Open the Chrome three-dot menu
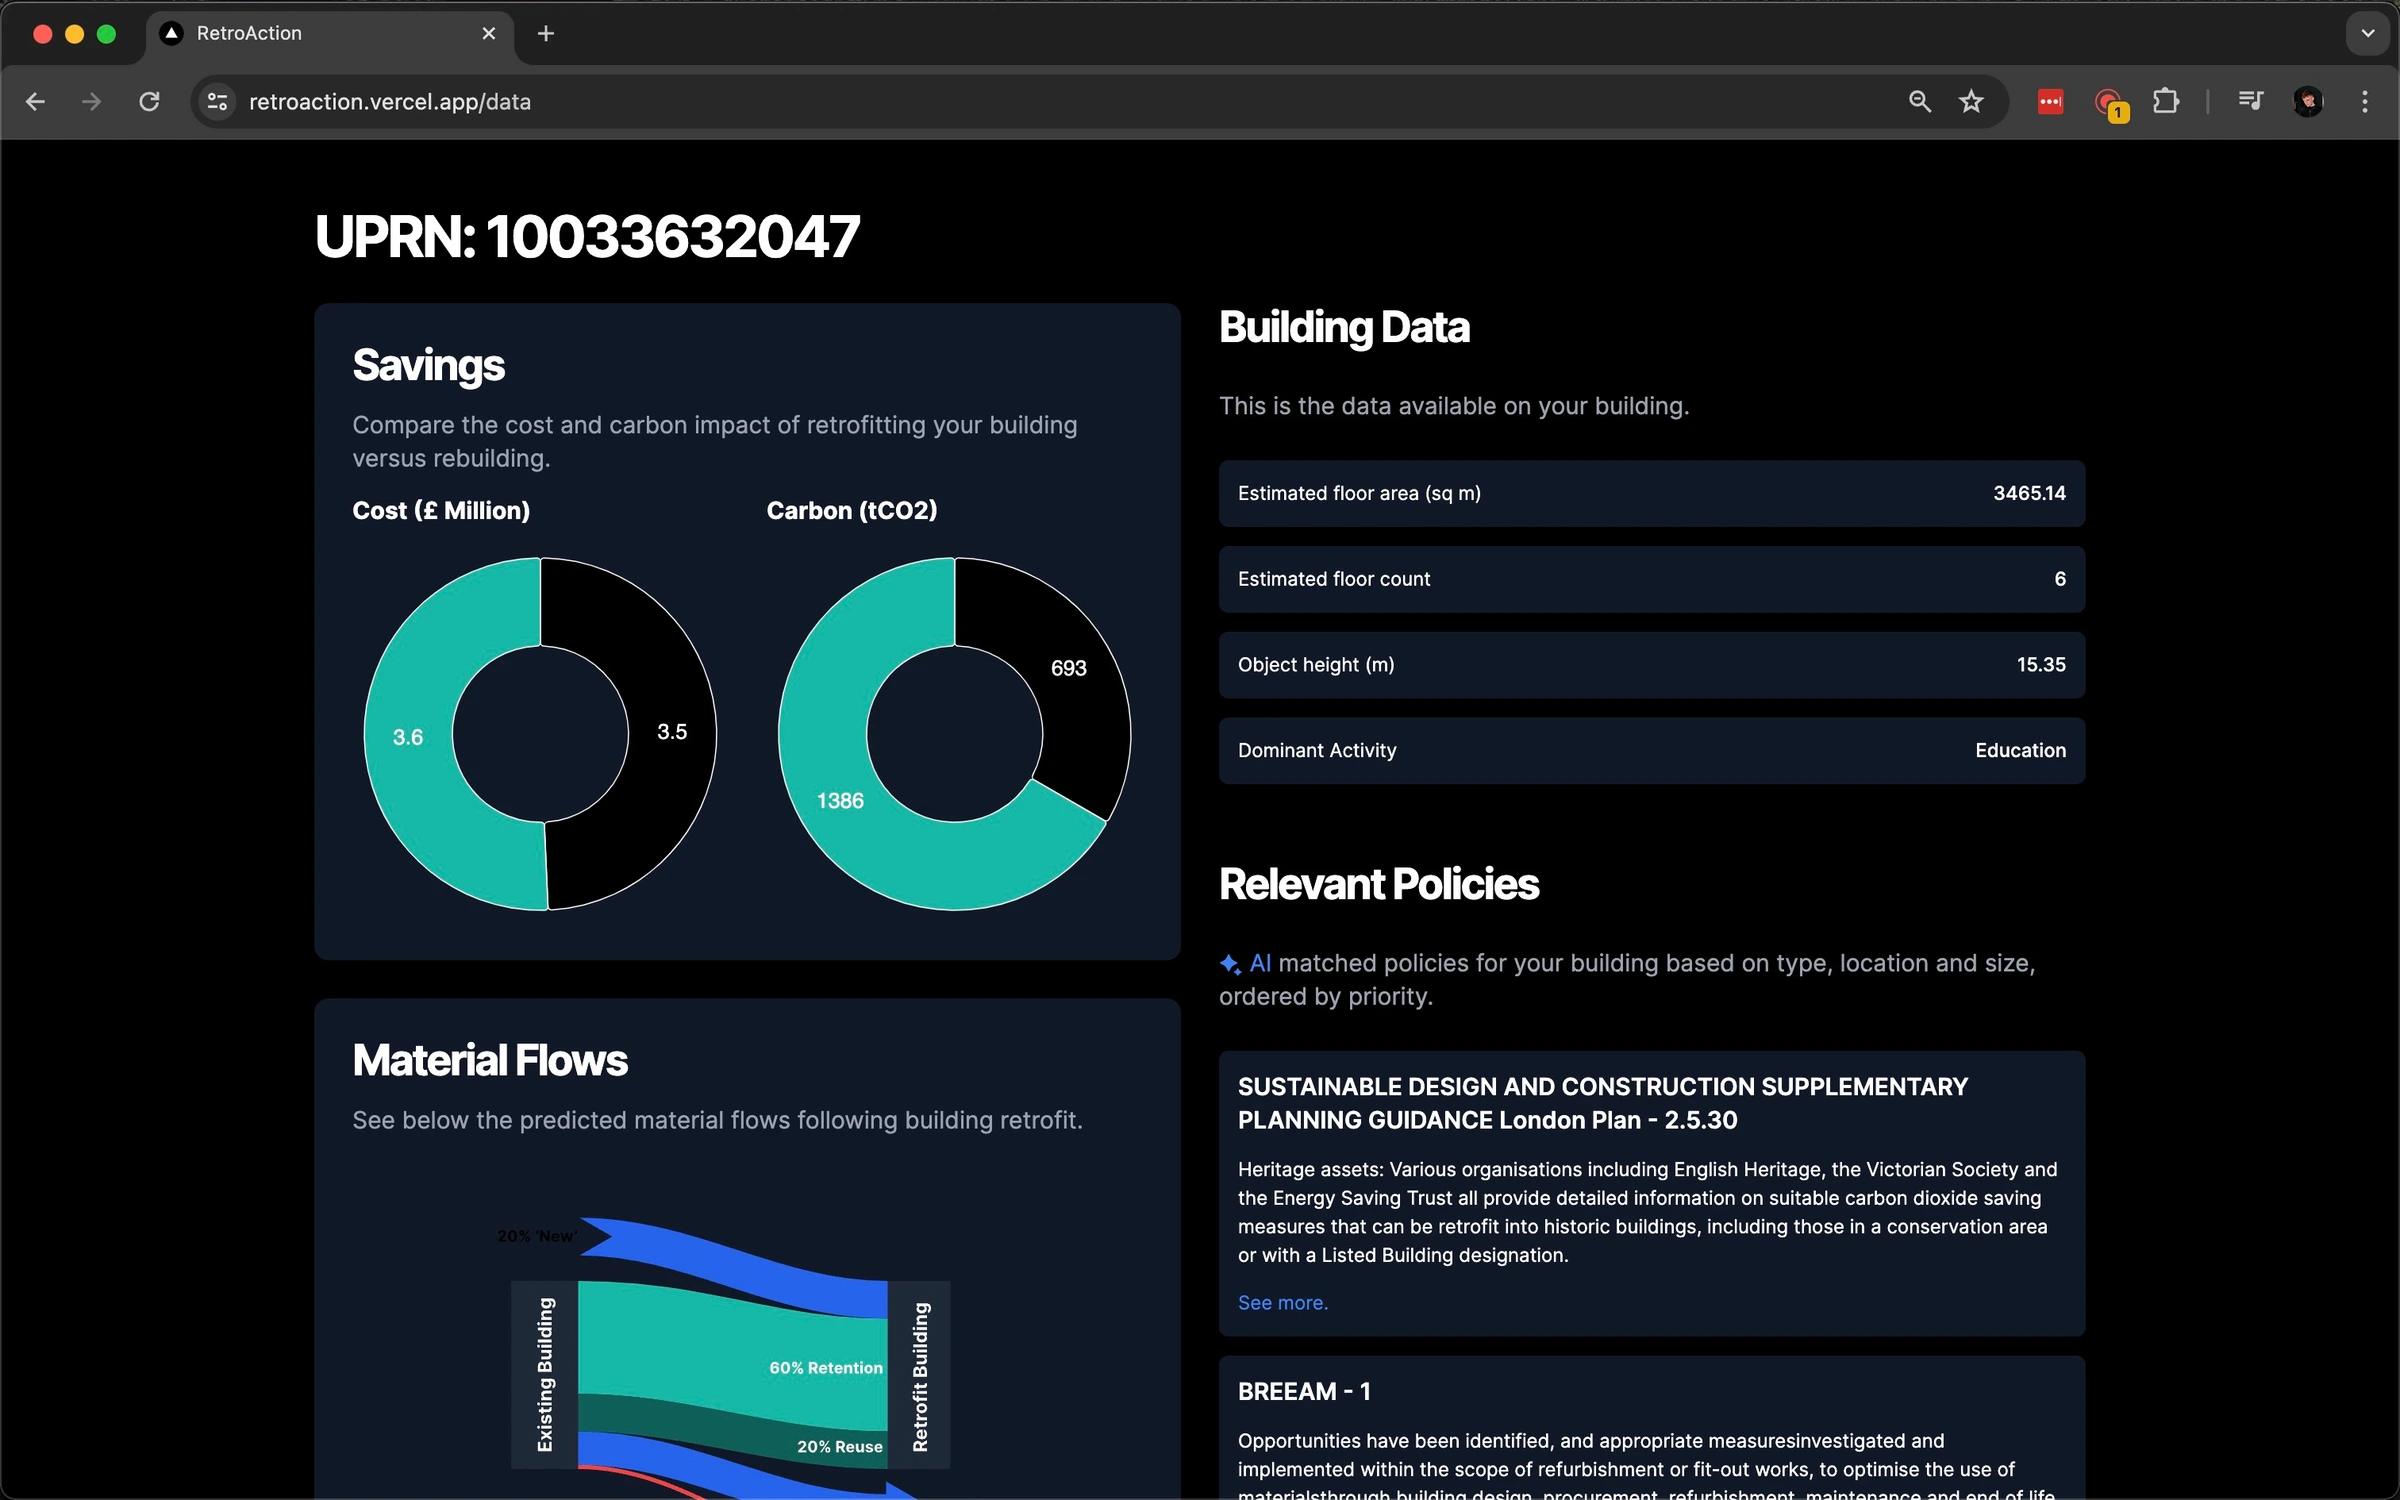This screenshot has width=2400, height=1500. pyautogui.click(x=2365, y=102)
